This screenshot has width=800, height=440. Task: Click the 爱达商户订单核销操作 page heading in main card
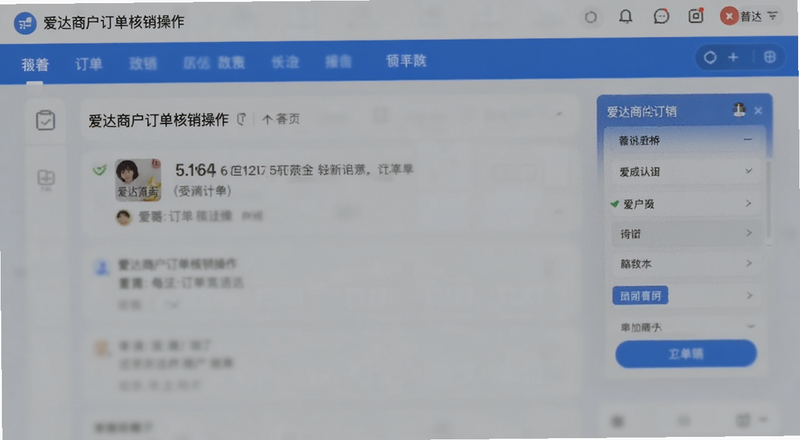(158, 120)
